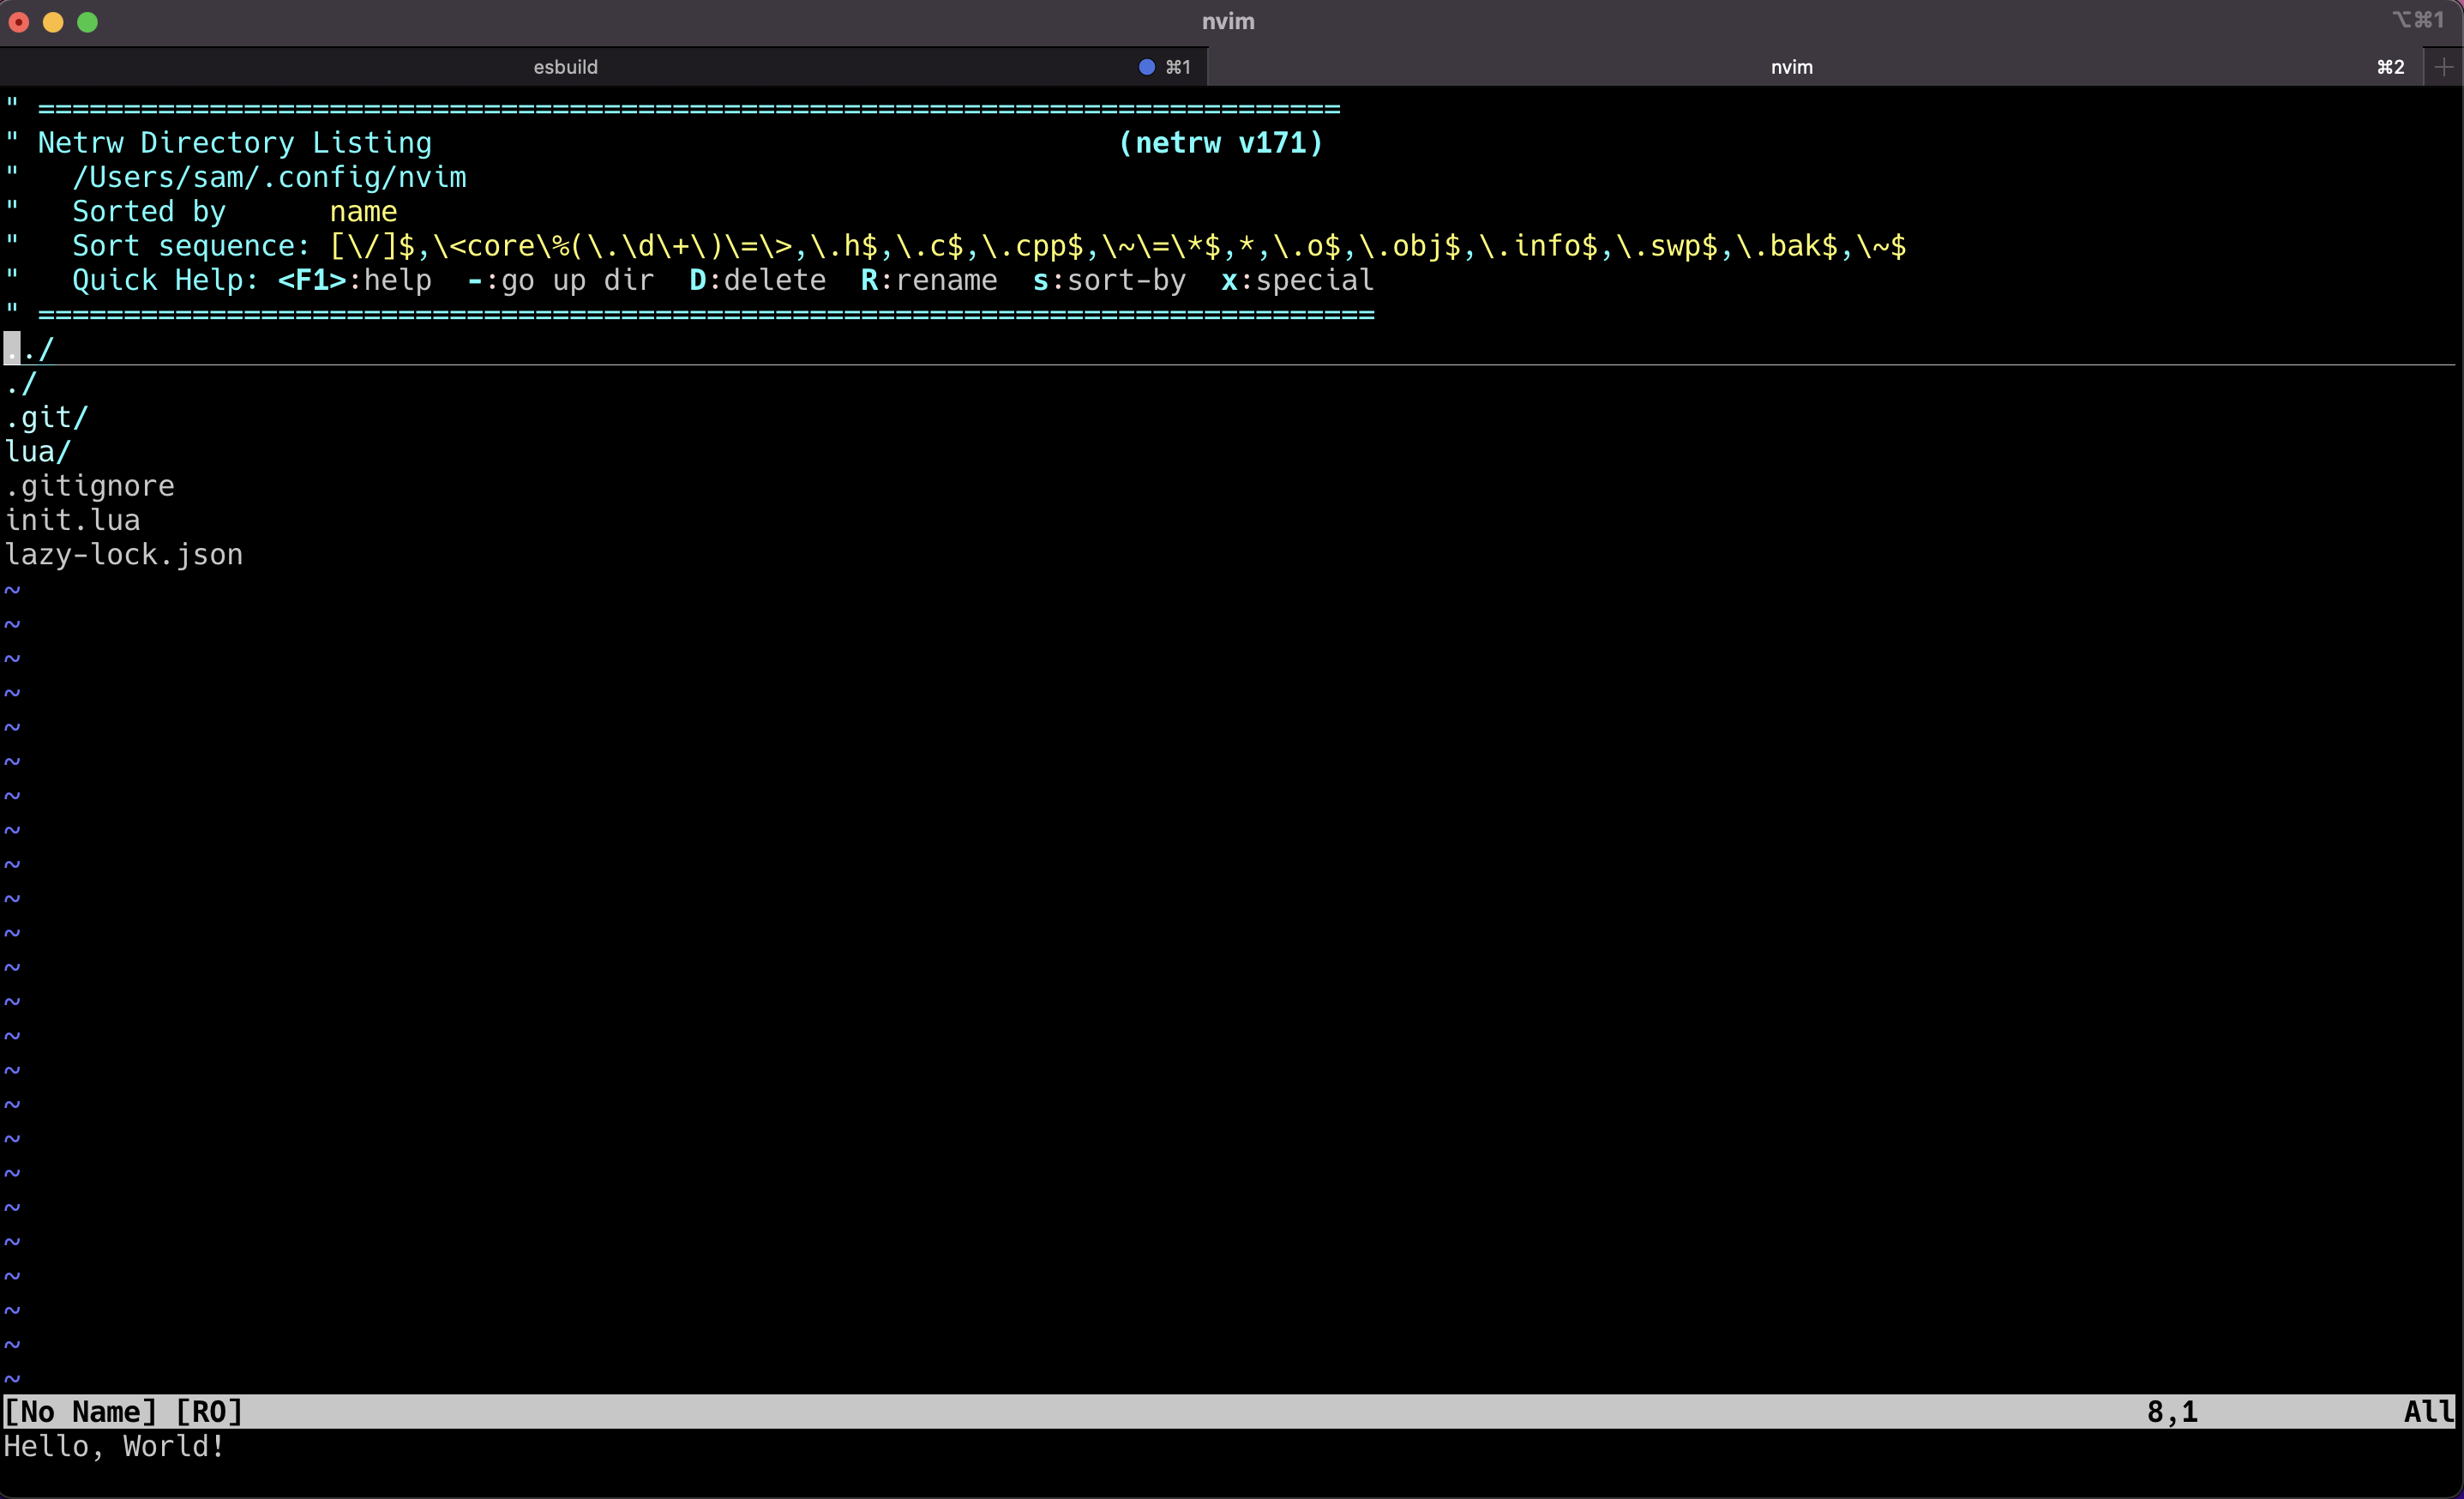Maximize the window with green button
Screen dimensions: 2464x1499
click(88, 22)
